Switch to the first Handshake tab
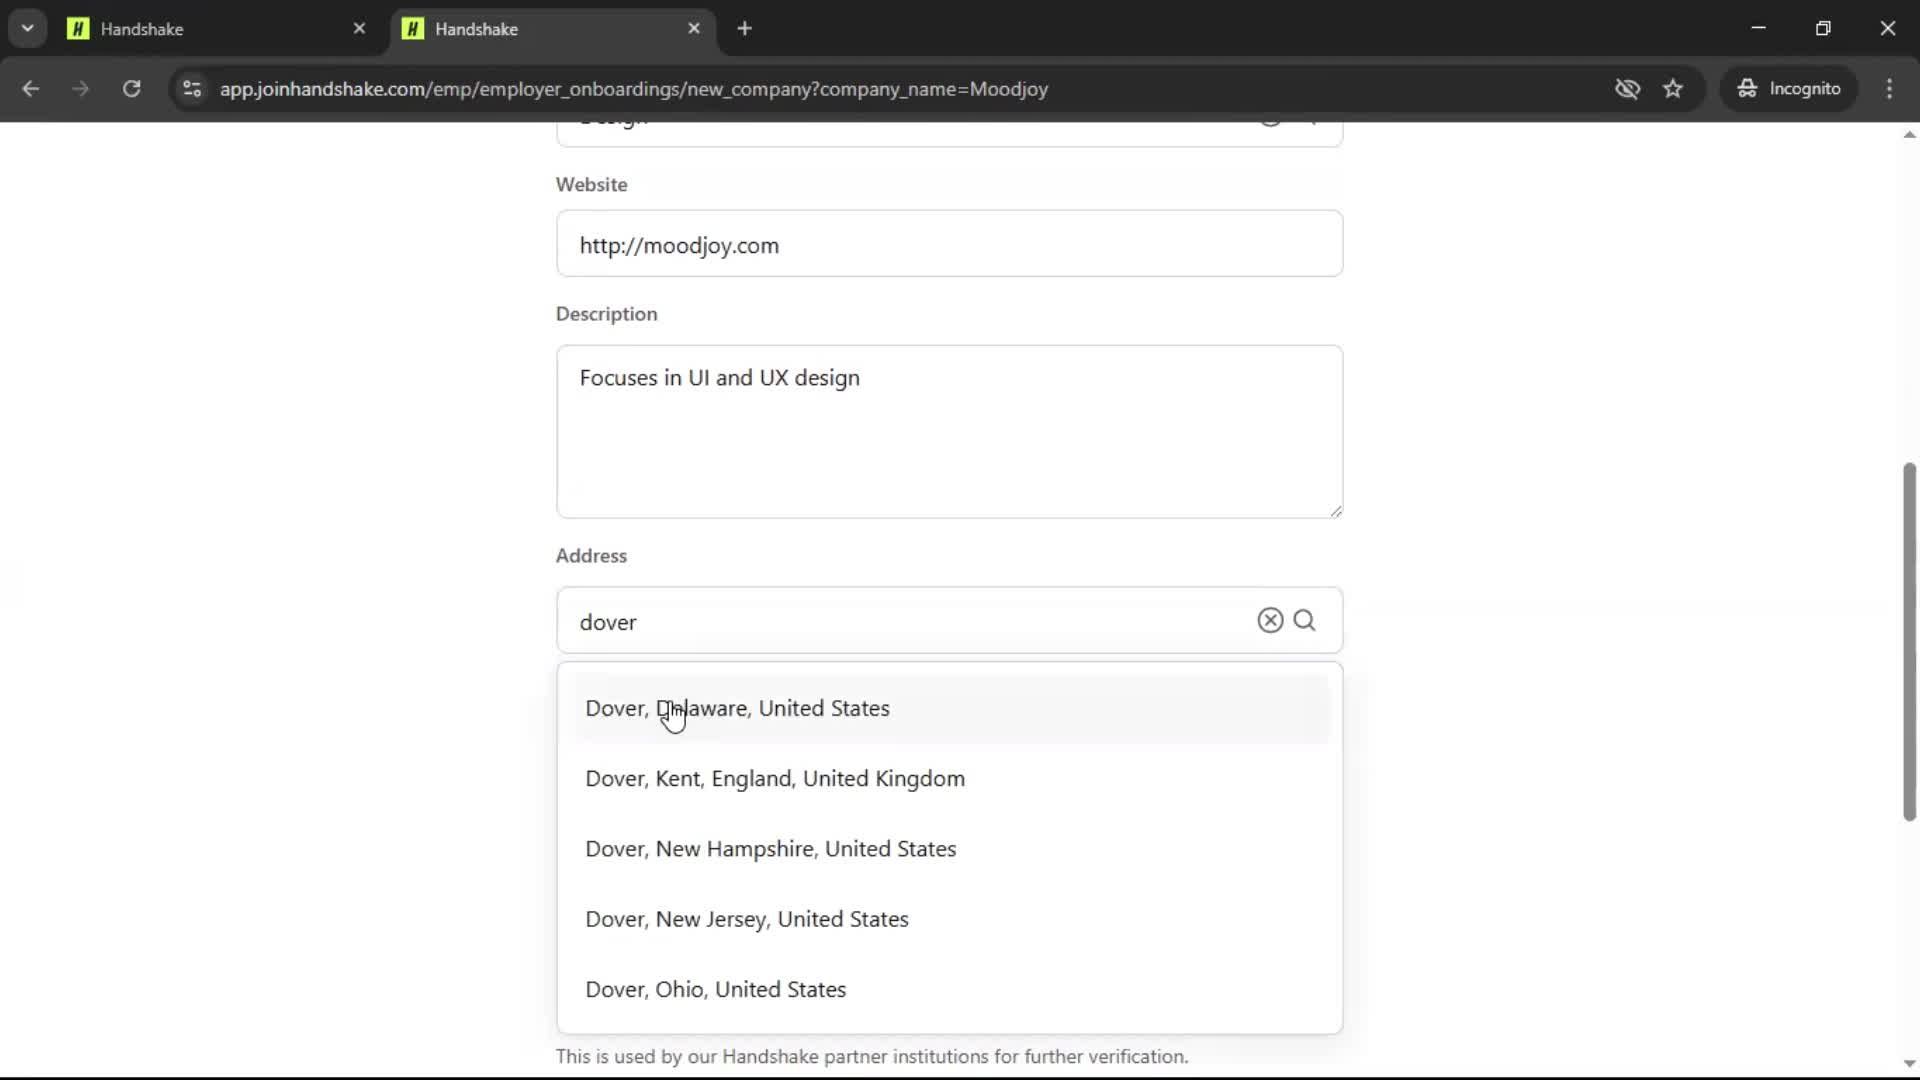Image resolution: width=1920 pixels, height=1080 pixels. point(218,29)
